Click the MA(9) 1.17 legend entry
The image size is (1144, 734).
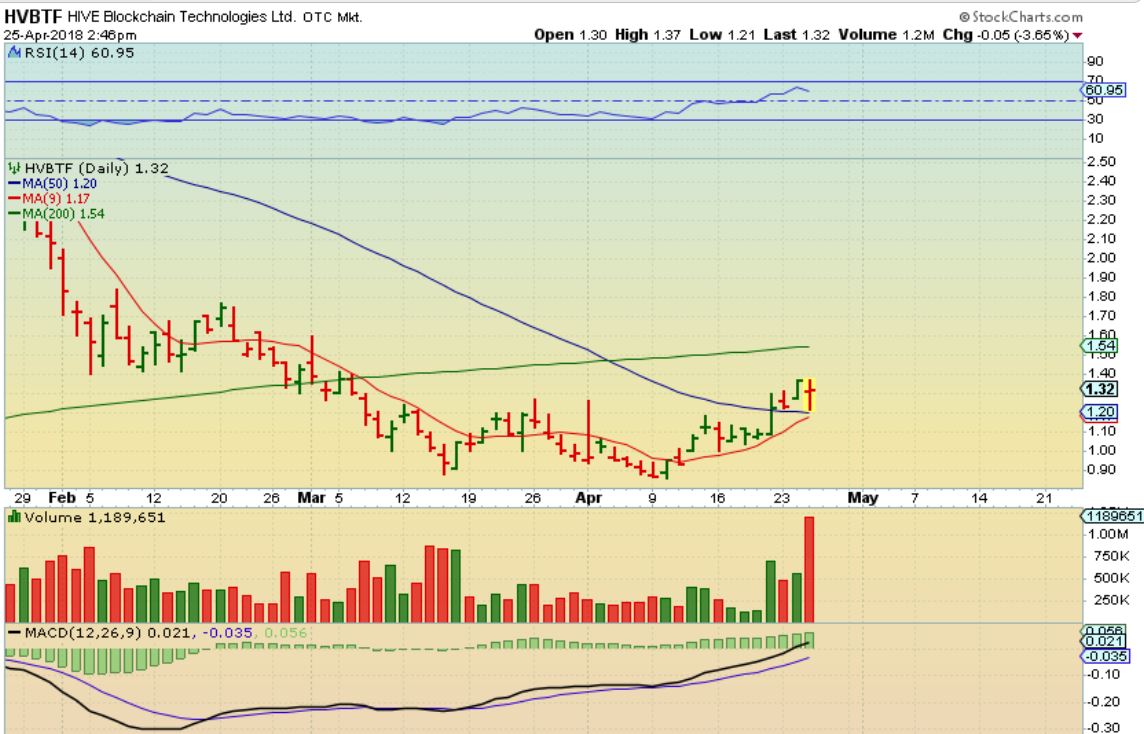[49, 198]
